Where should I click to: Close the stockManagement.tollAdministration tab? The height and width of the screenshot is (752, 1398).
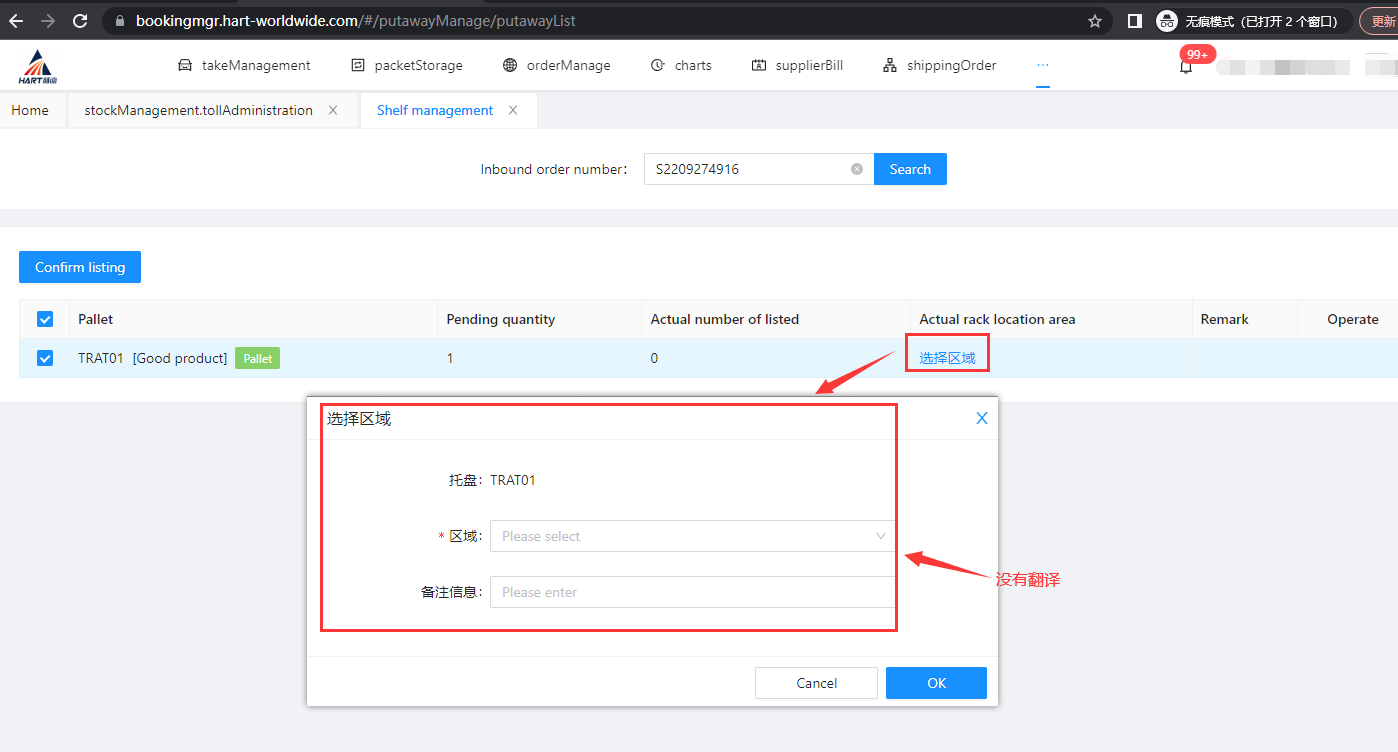coord(333,110)
